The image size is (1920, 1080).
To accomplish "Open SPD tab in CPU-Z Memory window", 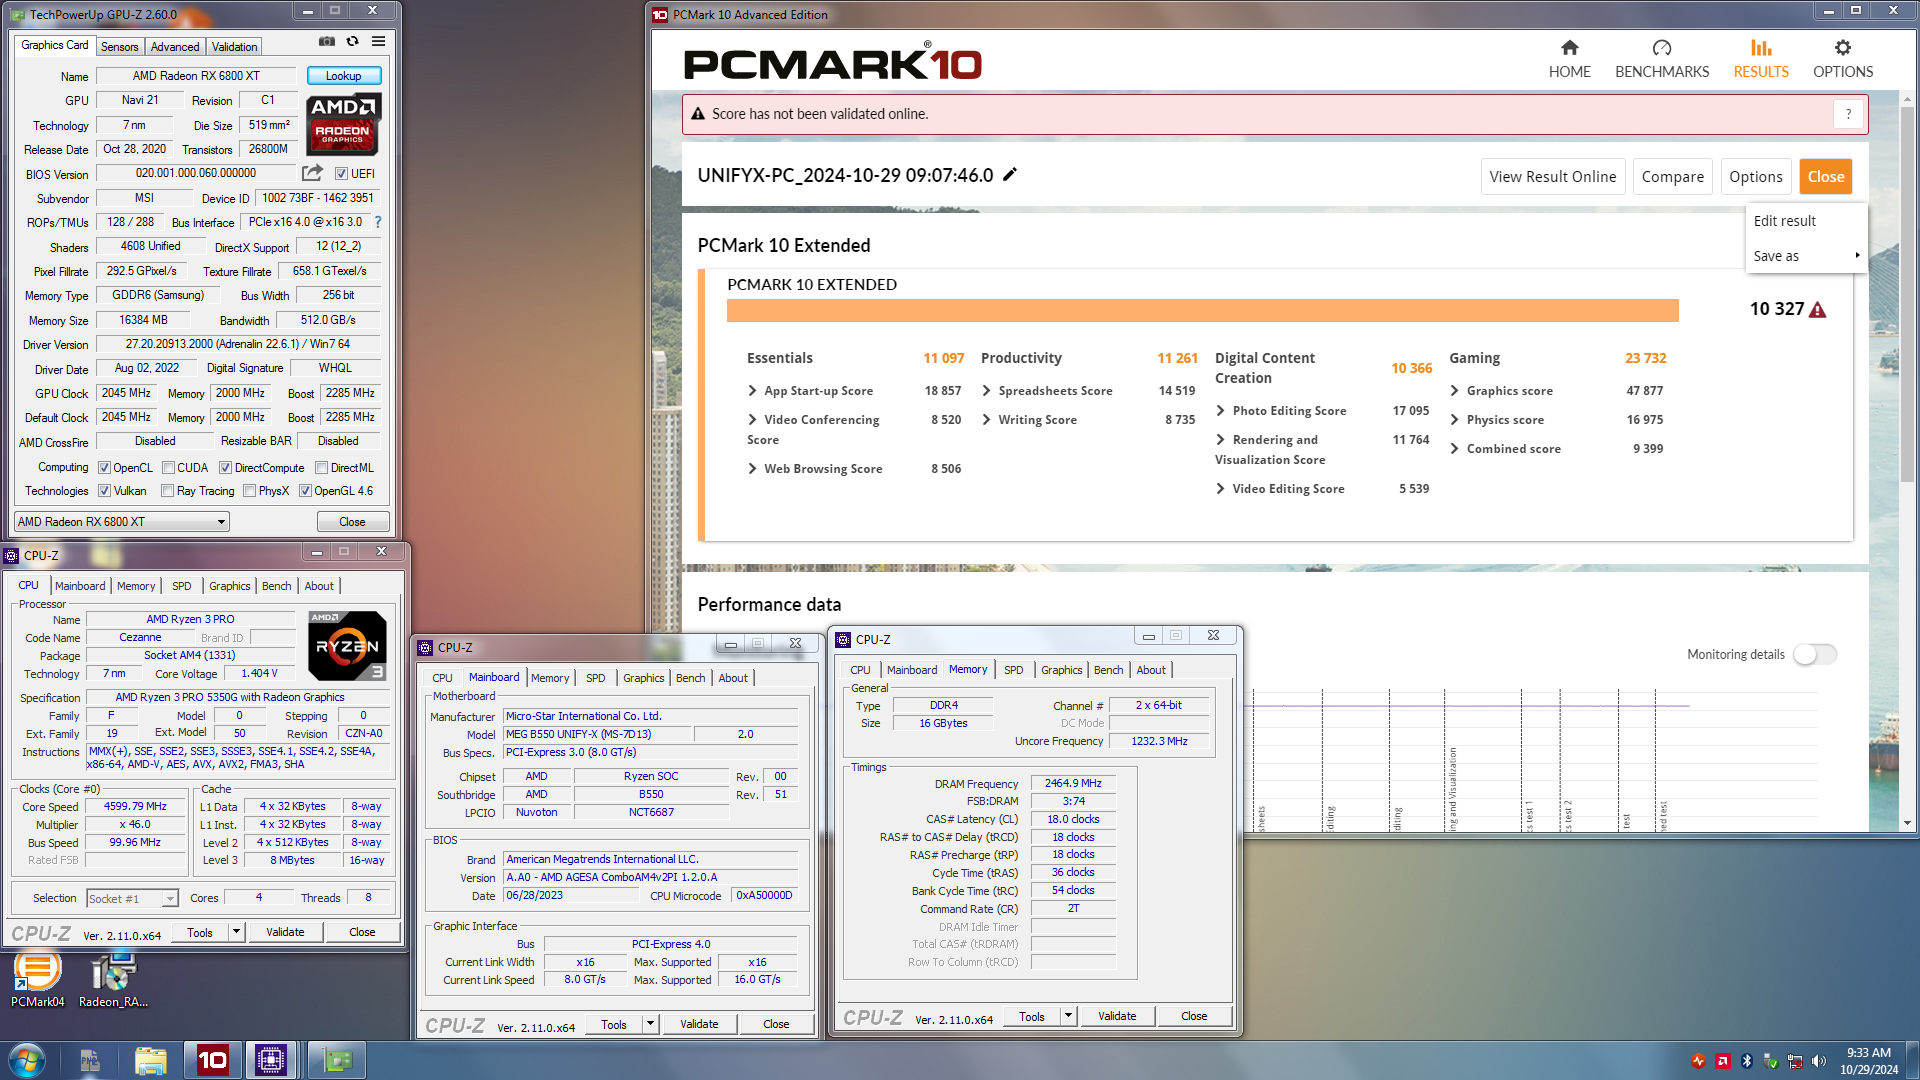I will click(1013, 670).
